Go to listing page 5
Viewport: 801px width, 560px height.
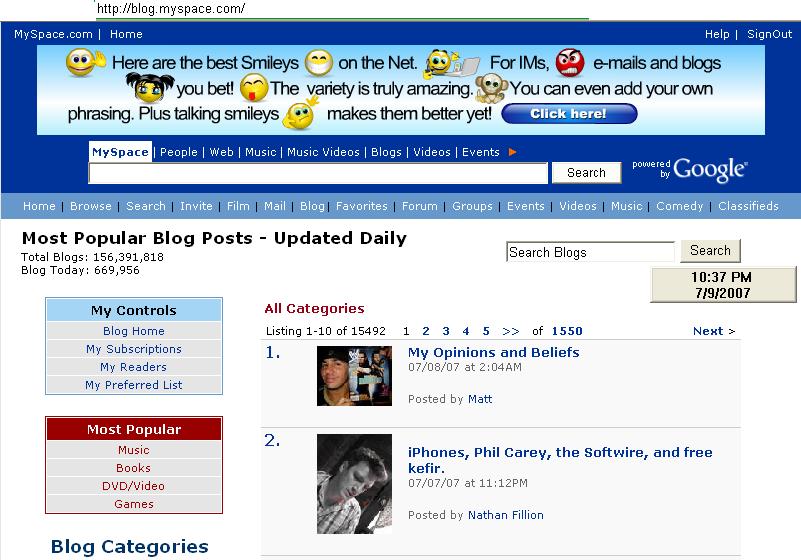click(x=486, y=331)
